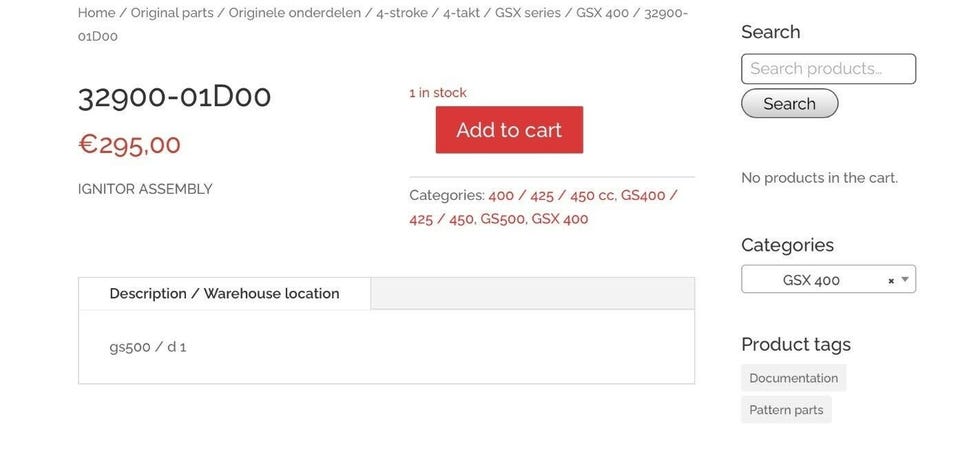This screenshot has width=960, height=459.
Task: Select the Documentation product tag
Action: pos(793,378)
